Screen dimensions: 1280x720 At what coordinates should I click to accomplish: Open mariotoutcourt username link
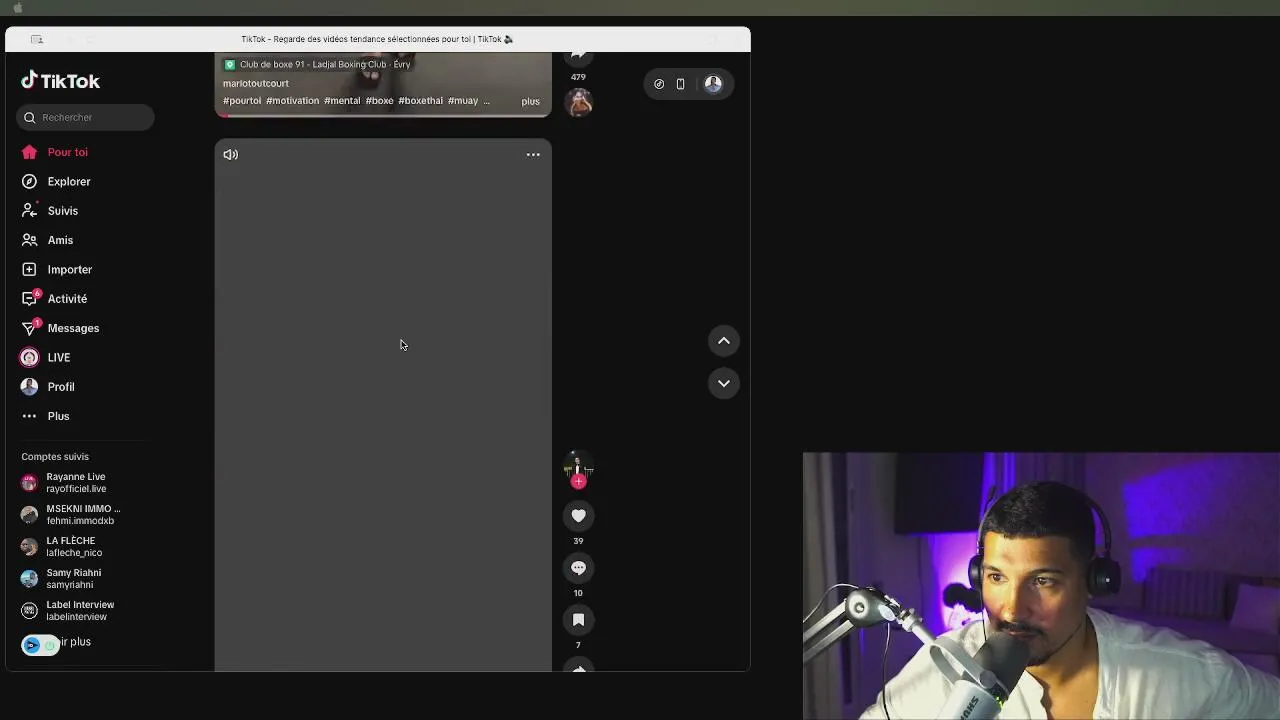(256, 84)
